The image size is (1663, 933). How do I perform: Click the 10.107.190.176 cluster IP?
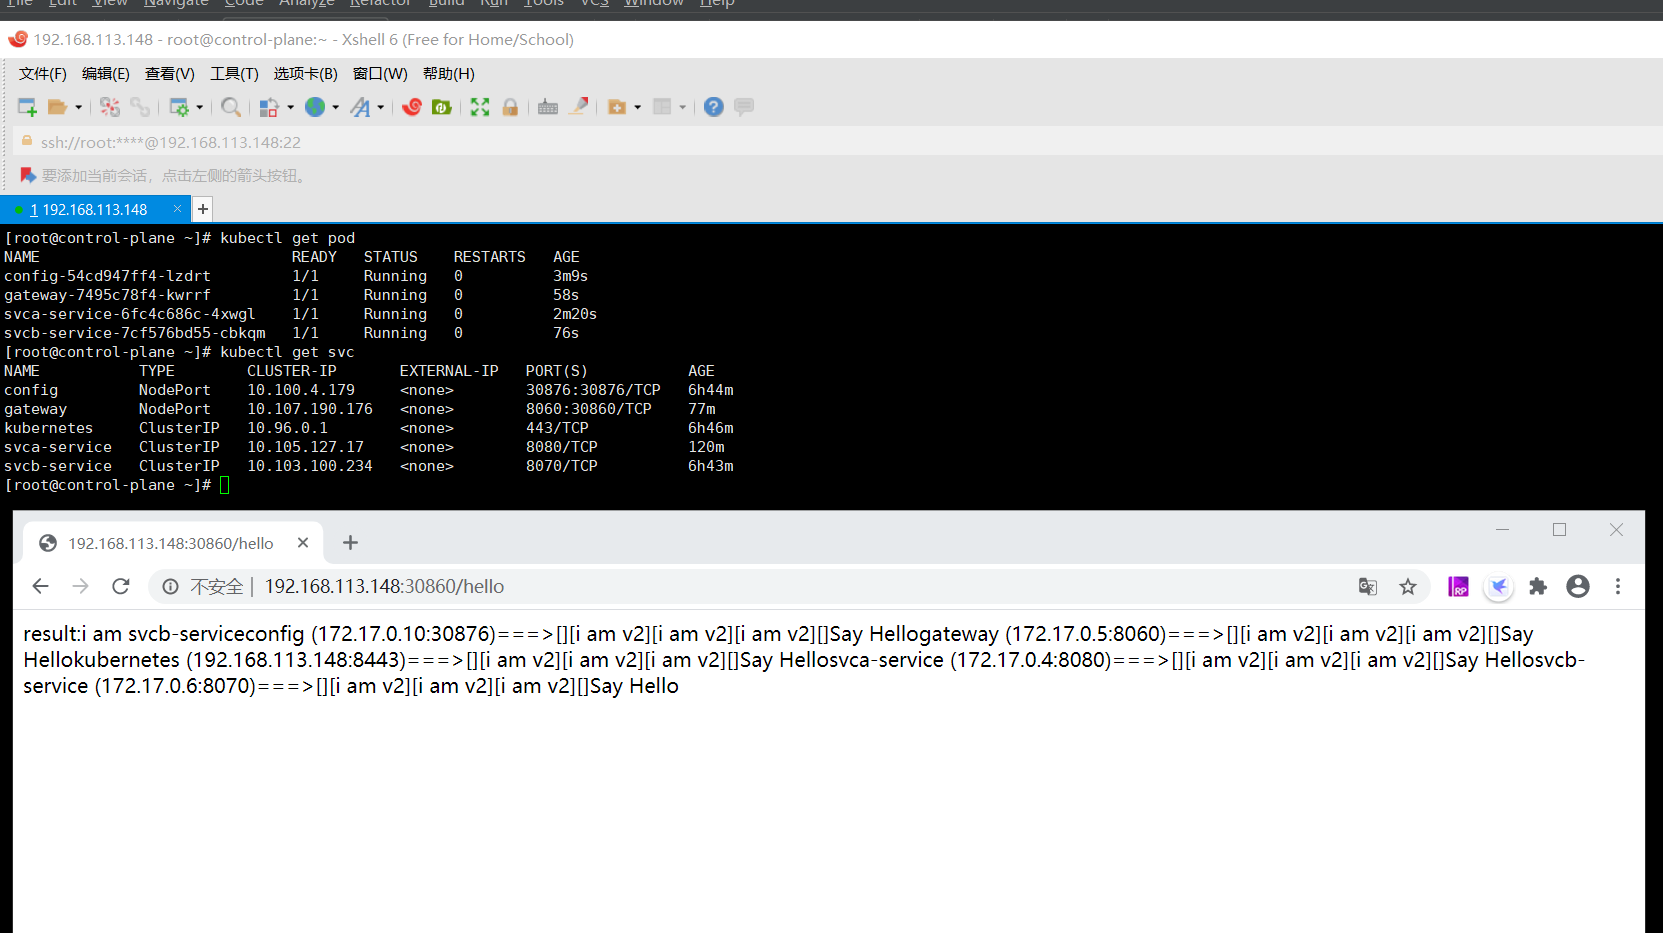coord(310,409)
